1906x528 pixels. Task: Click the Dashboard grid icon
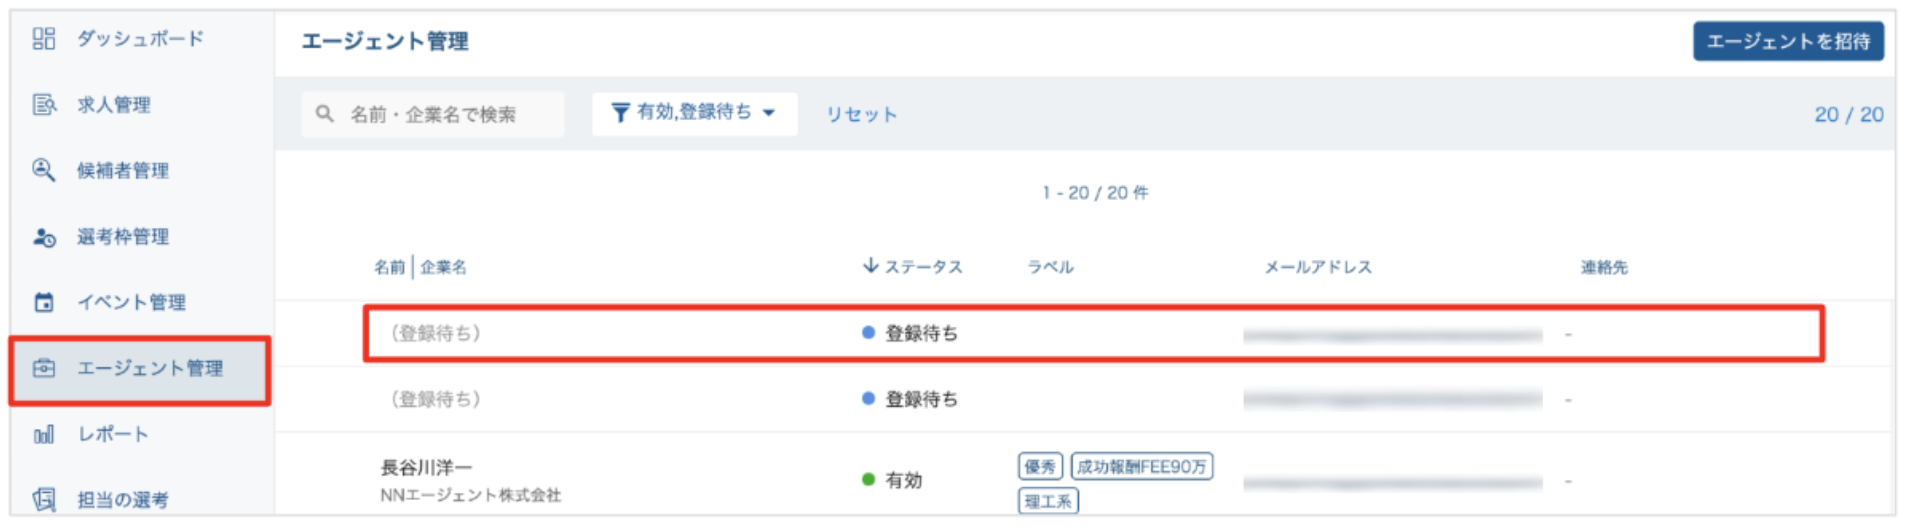(43, 39)
